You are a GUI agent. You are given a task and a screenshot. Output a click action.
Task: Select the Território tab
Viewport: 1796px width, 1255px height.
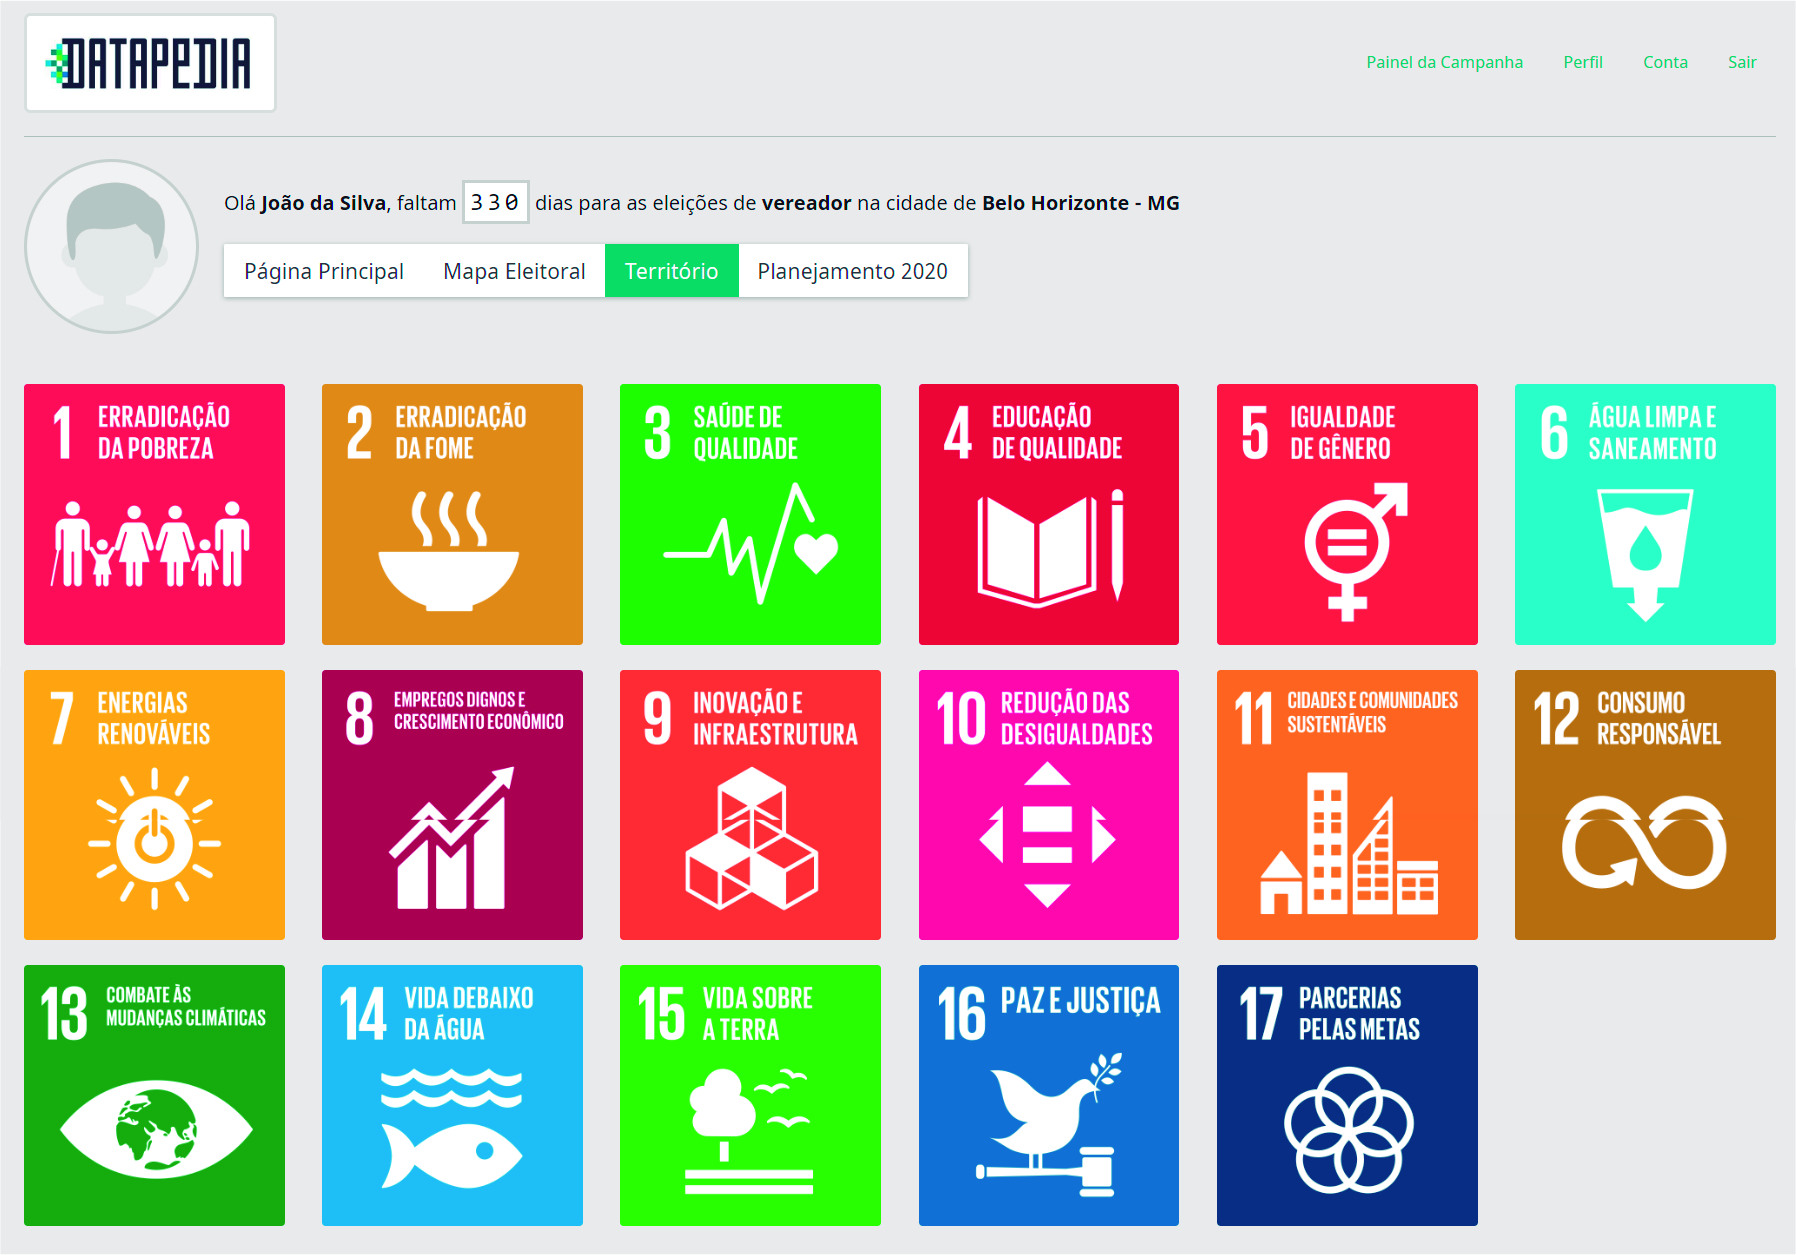pyautogui.click(x=672, y=271)
